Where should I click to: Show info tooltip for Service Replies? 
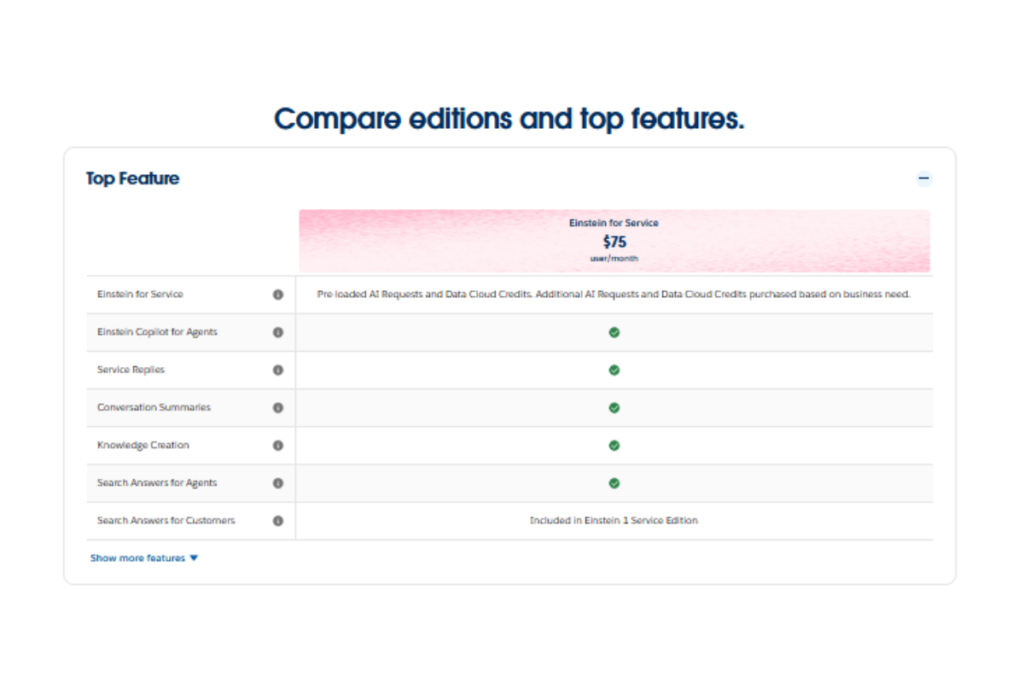[x=278, y=370]
